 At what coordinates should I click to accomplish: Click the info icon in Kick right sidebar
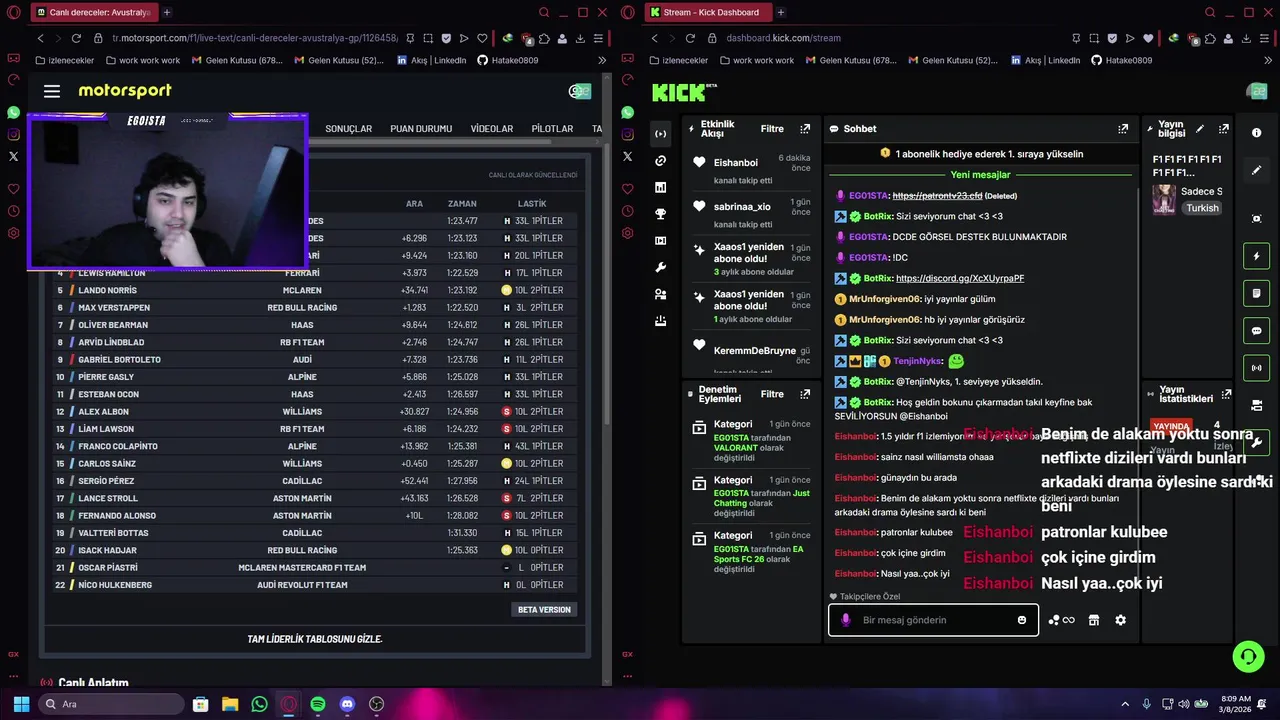[1257, 133]
